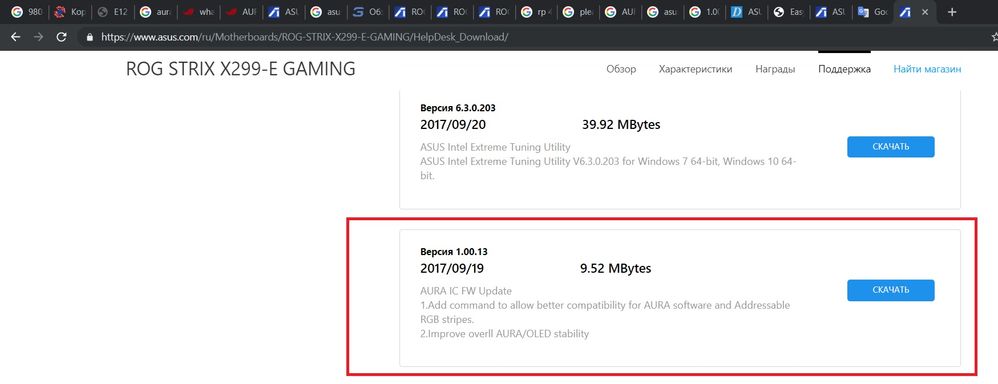
Task: Open the Награды section
Action: click(775, 69)
